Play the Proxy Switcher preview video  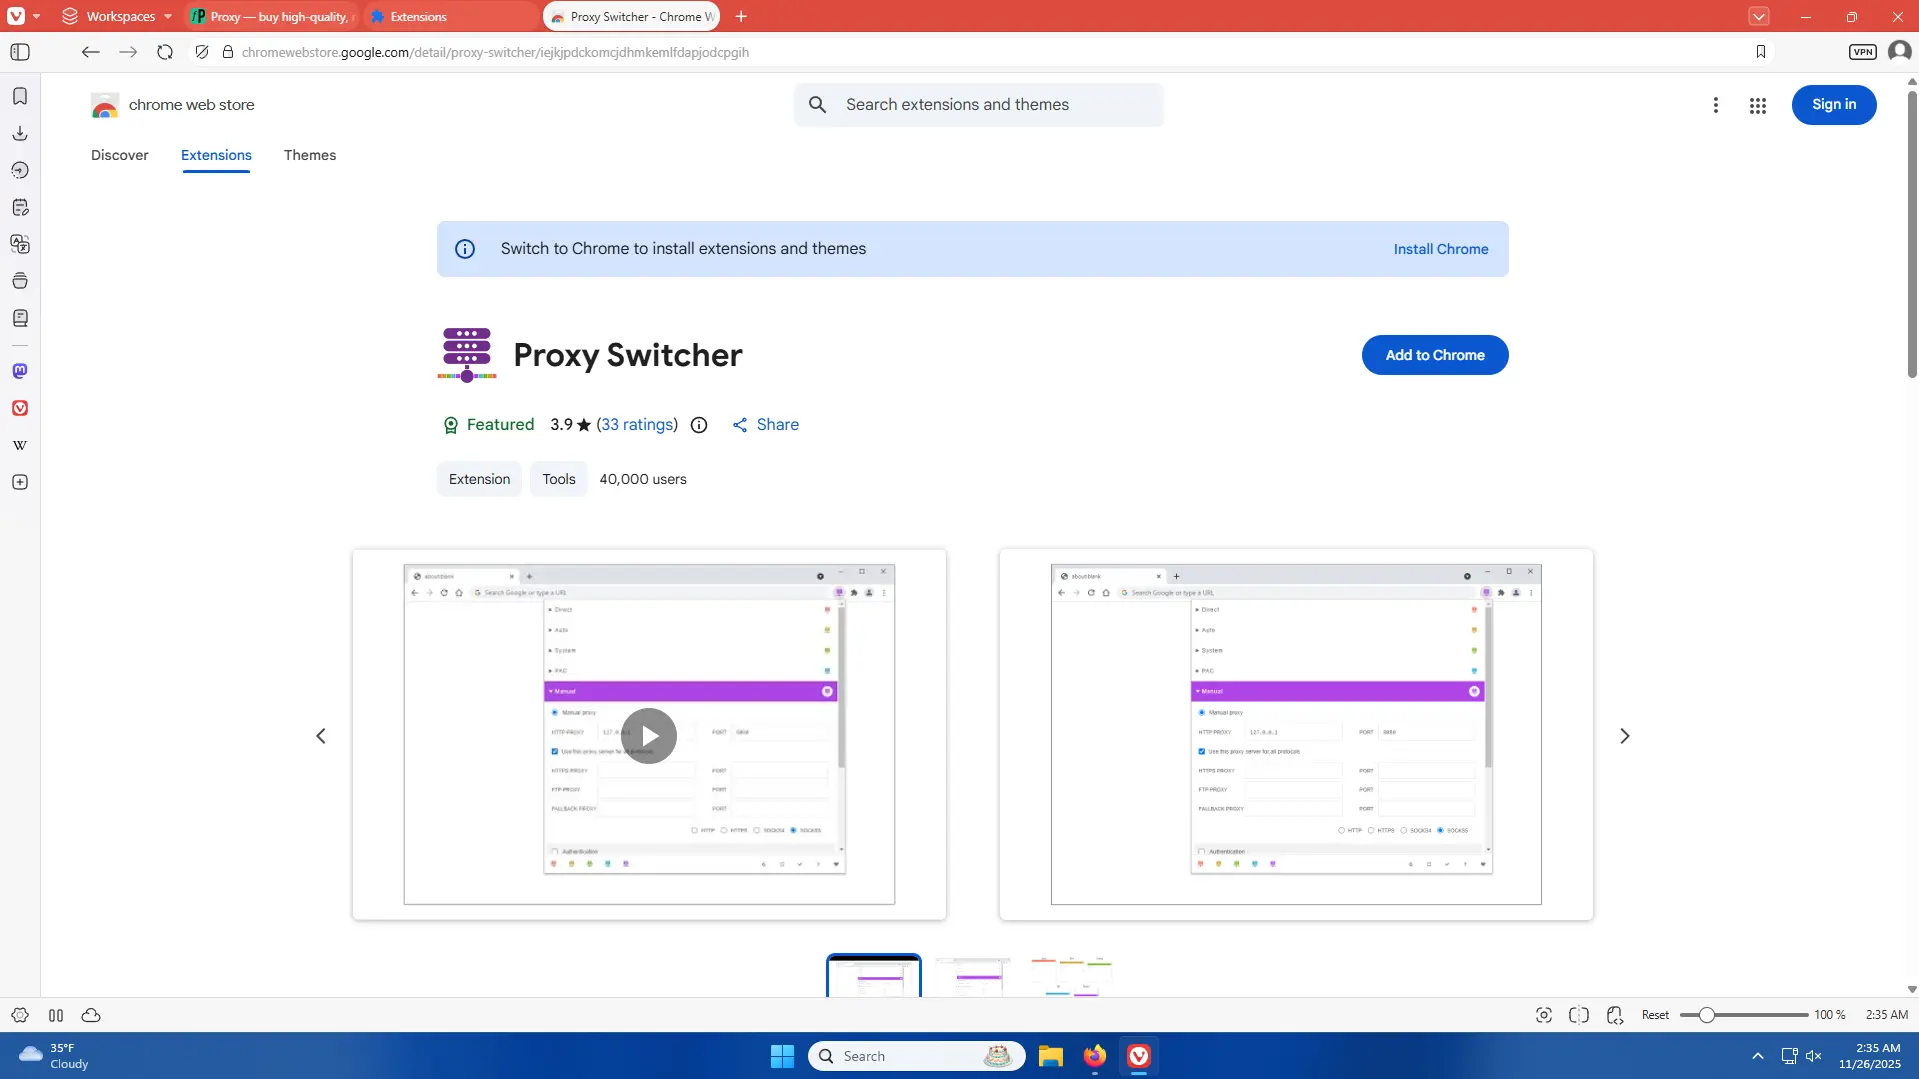coord(649,736)
